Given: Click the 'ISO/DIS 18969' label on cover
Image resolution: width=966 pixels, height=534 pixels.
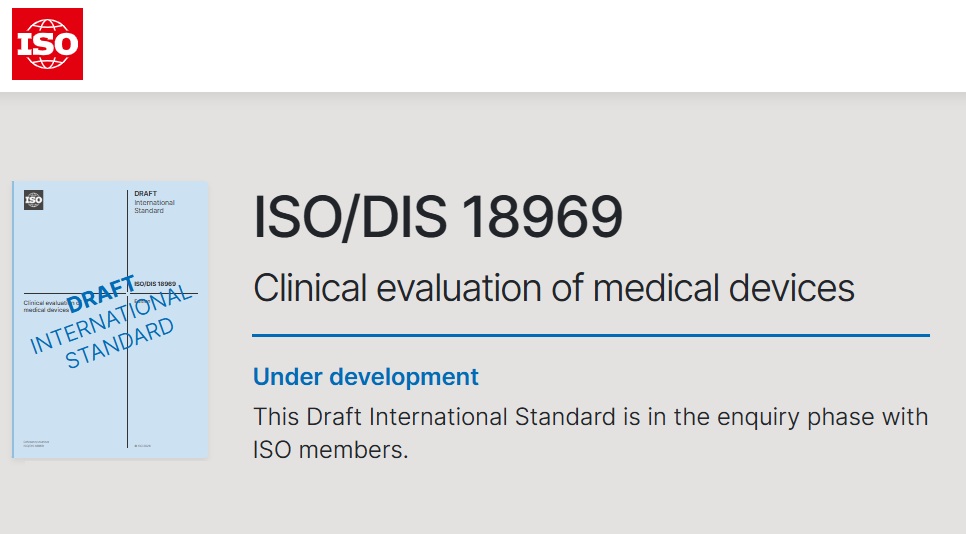Looking at the screenshot, I should pos(154,284).
